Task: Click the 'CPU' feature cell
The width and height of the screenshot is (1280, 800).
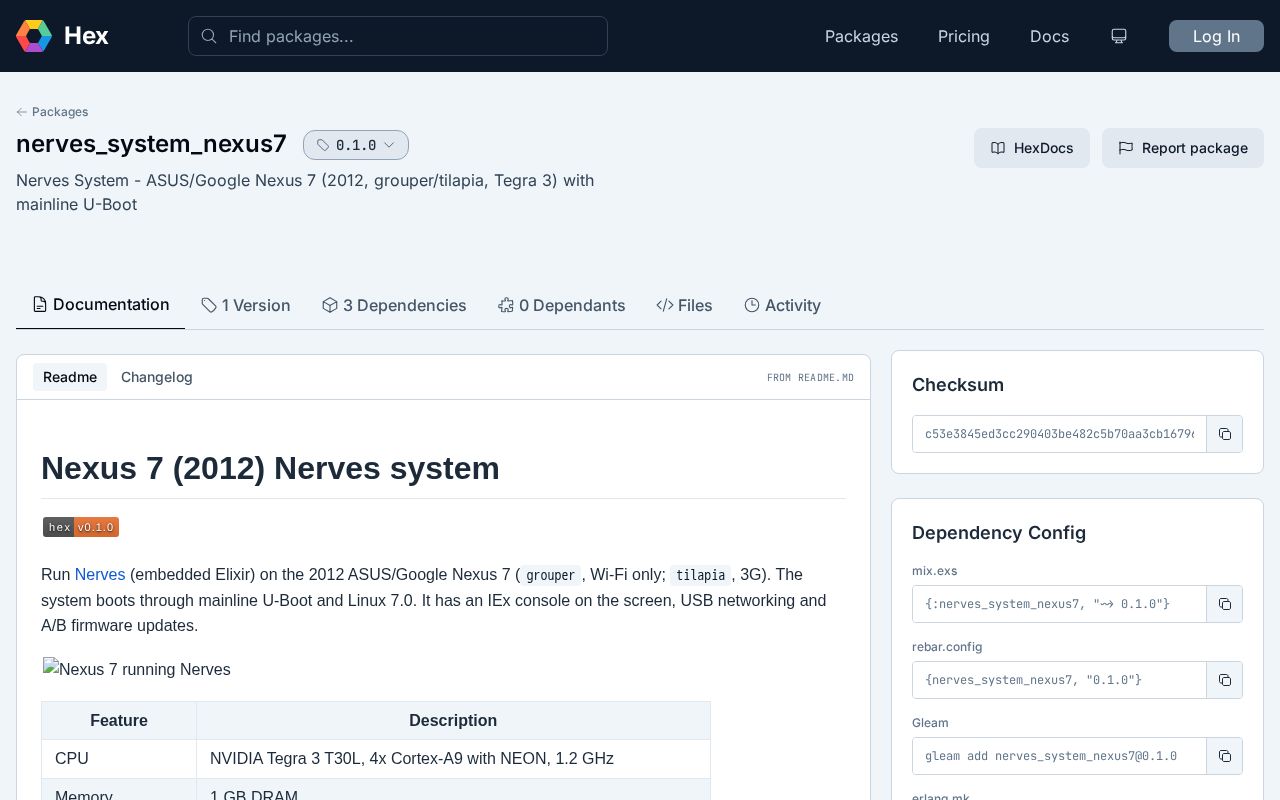Action: [x=119, y=759]
